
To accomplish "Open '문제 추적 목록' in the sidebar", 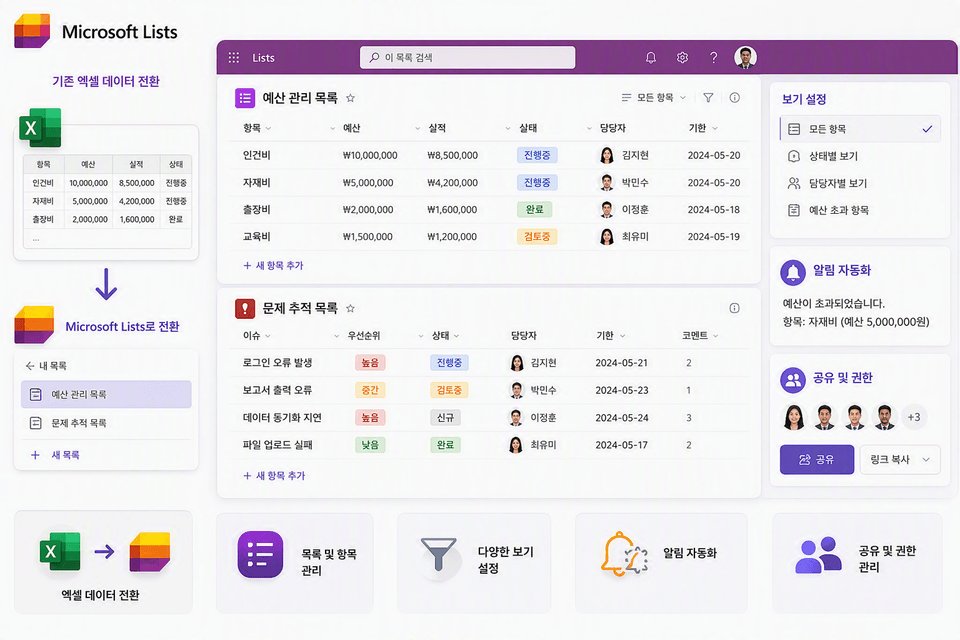I will [107, 423].
